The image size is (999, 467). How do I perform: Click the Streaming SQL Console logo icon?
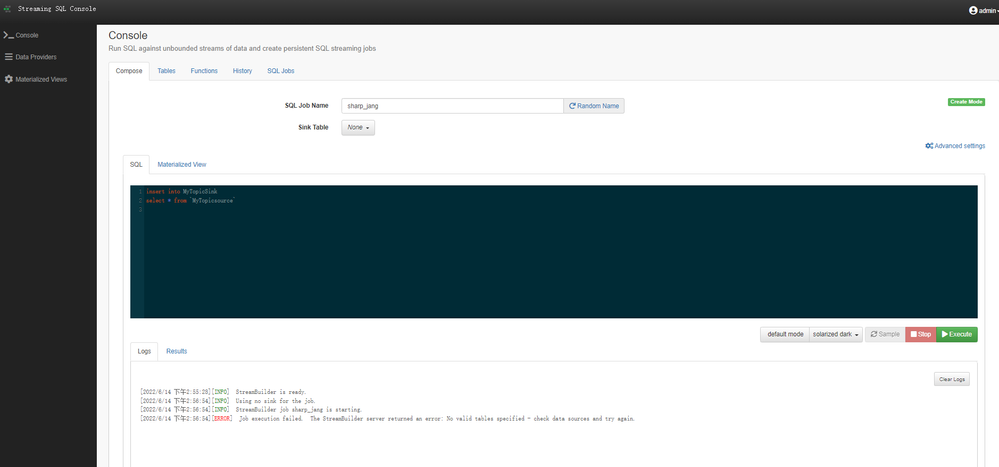coord(8,9)
